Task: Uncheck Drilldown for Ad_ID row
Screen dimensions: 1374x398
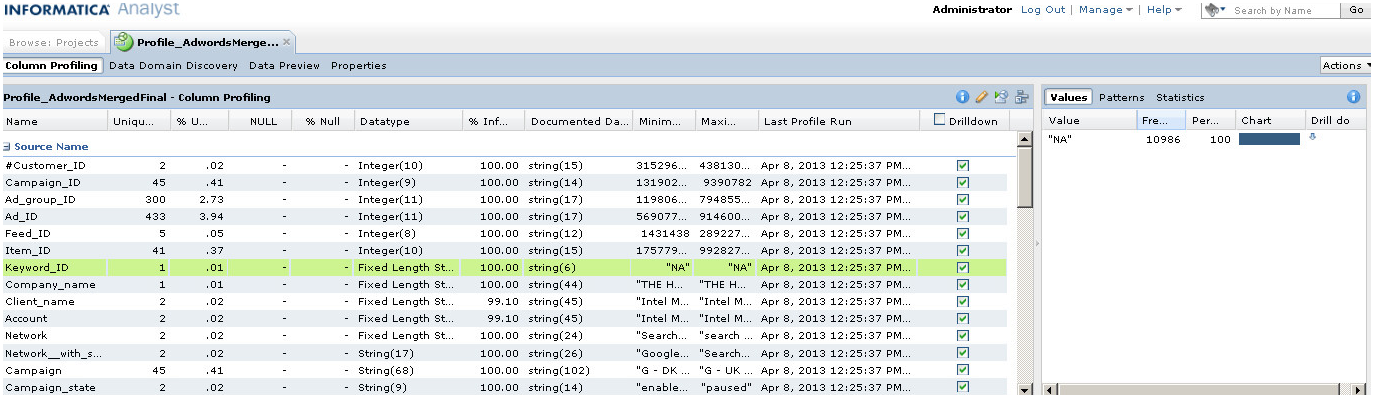Action: click(x=963, y=216)
